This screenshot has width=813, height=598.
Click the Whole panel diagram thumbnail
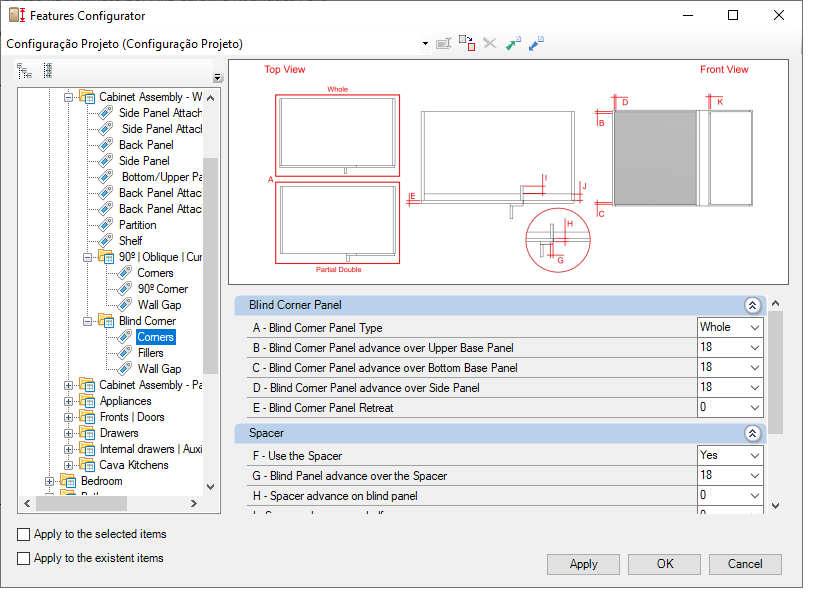338,135
